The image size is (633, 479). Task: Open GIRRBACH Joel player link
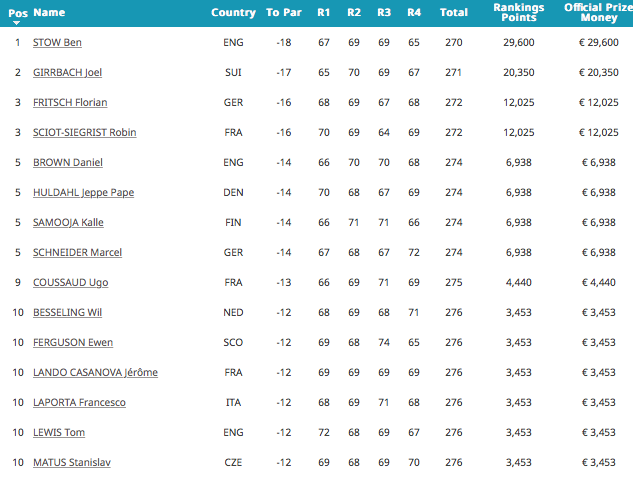point(67,72)
